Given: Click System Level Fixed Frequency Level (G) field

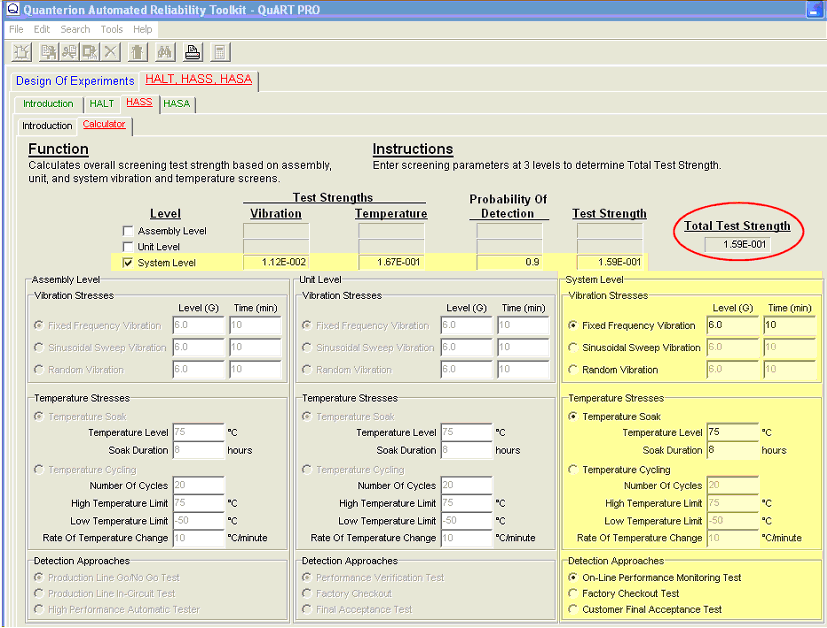Looking at the screenshot, I should click(733, 325).
